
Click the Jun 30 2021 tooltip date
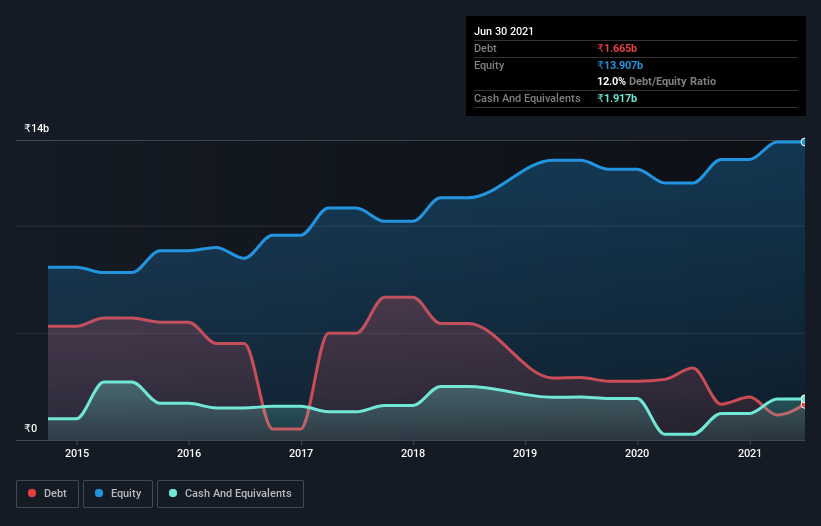504,31
